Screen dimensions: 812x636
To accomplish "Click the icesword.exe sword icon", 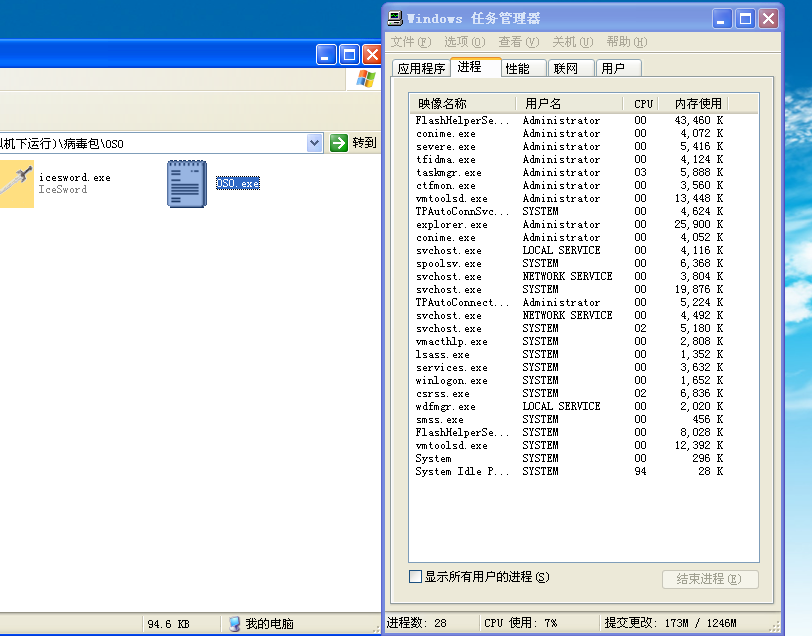I will tap(16, 183).
